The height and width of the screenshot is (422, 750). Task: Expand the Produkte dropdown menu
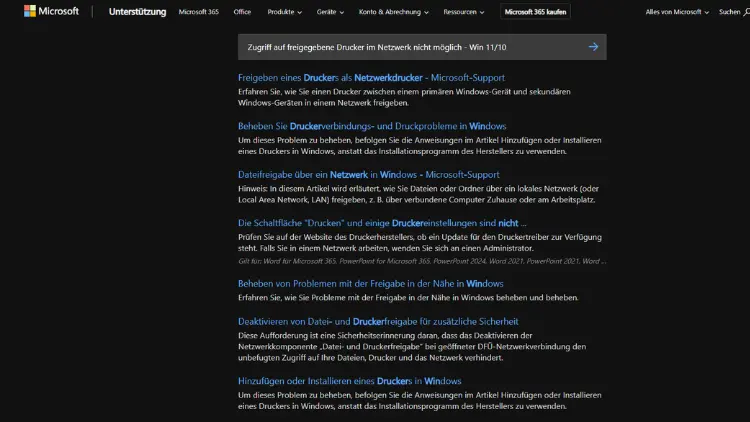pyautogui.click(x=285, y=12)
